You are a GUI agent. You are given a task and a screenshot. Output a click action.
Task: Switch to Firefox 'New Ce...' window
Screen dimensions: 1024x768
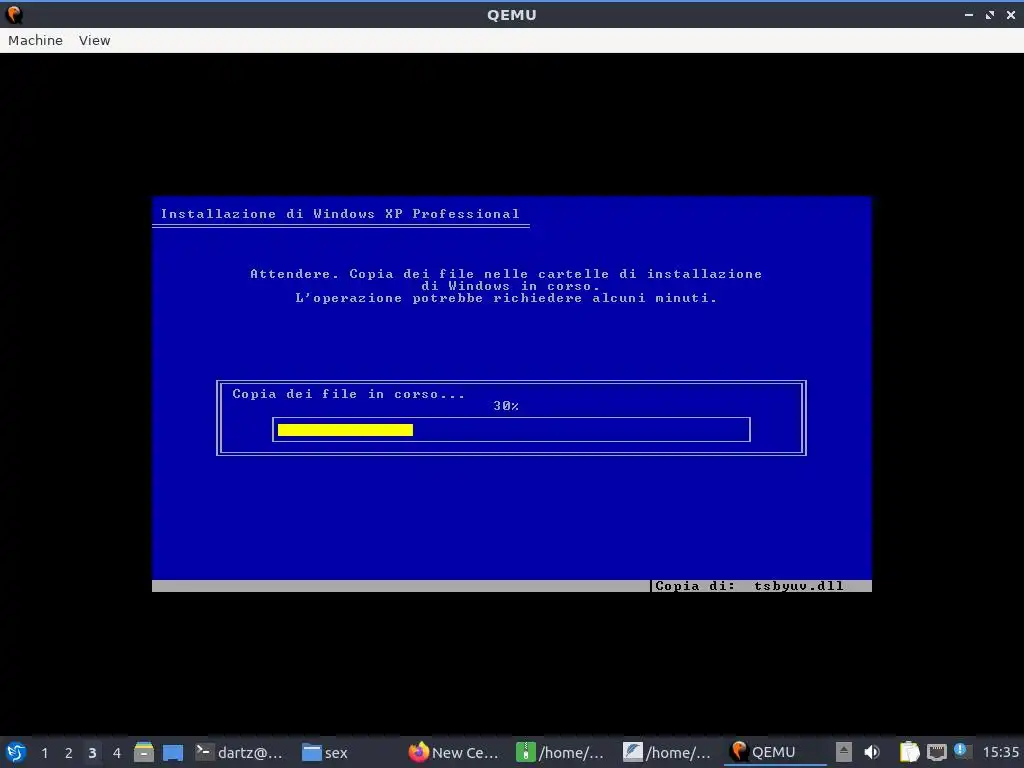click(x=453, y=752)
